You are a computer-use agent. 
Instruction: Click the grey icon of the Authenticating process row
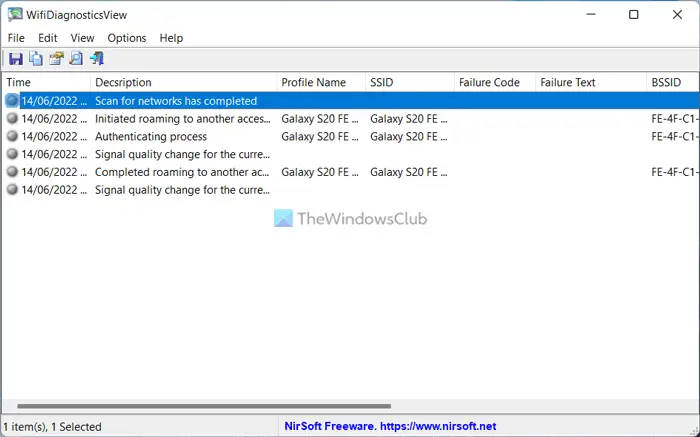(12, 136)
